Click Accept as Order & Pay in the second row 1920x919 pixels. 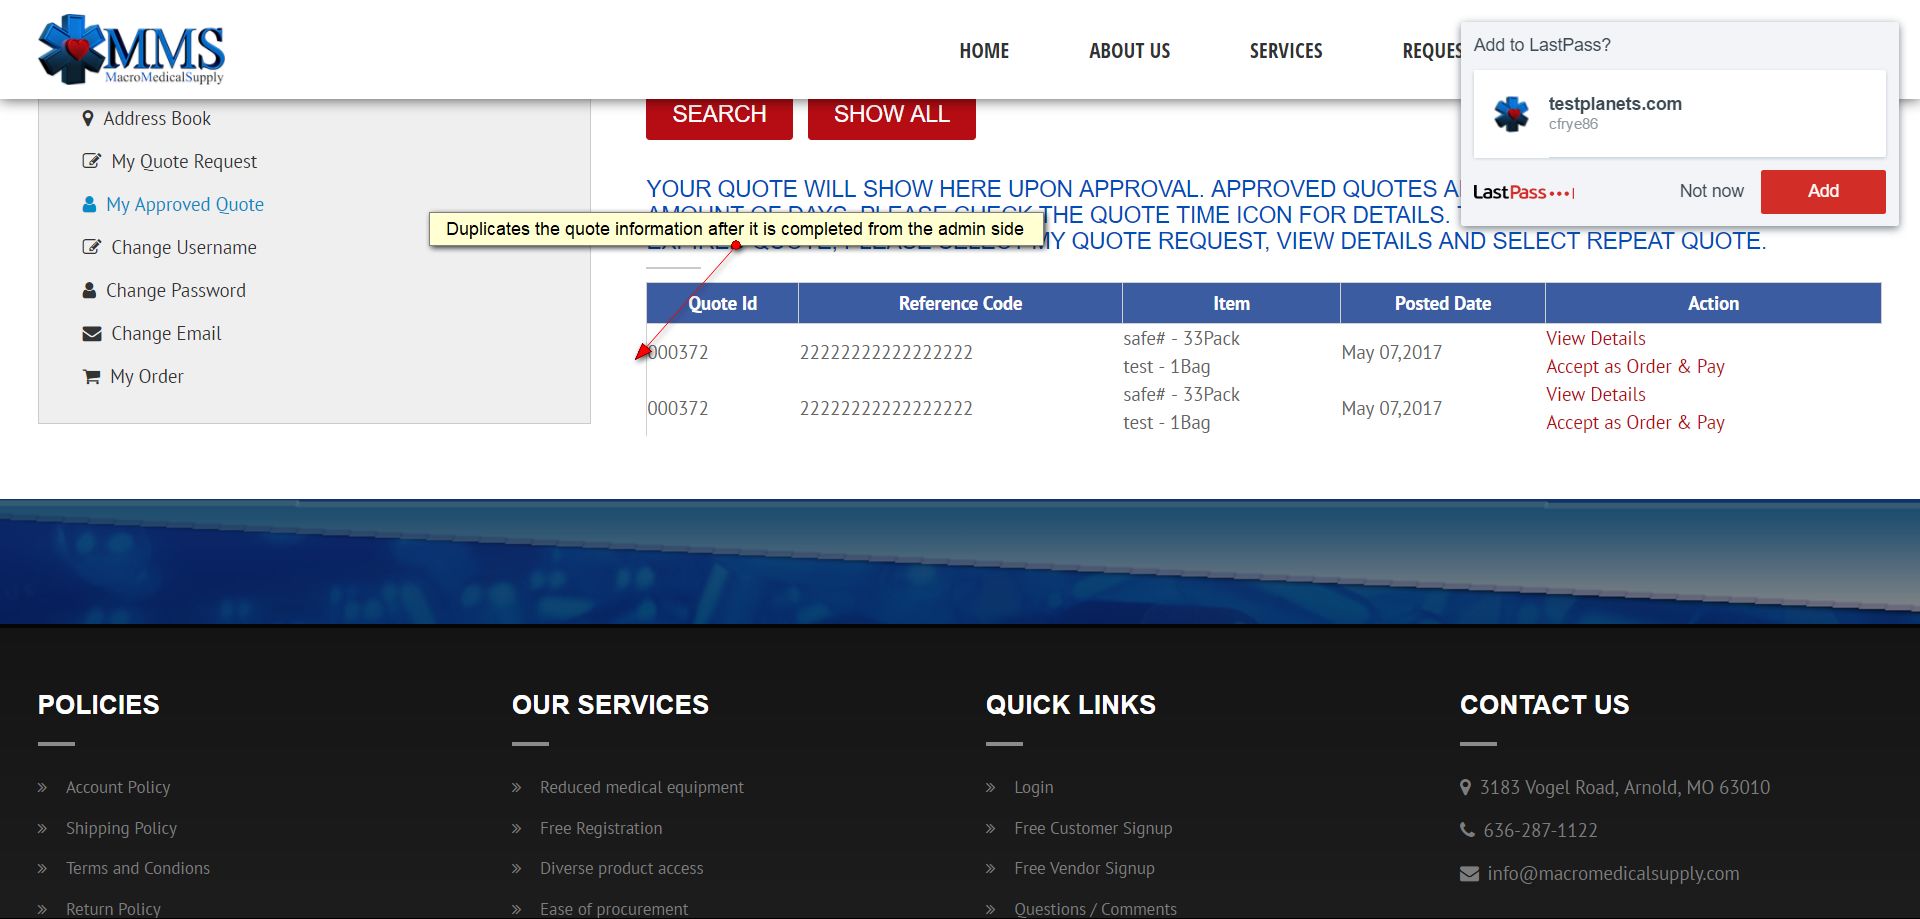pyautogui.click(x=1635, y=422)
